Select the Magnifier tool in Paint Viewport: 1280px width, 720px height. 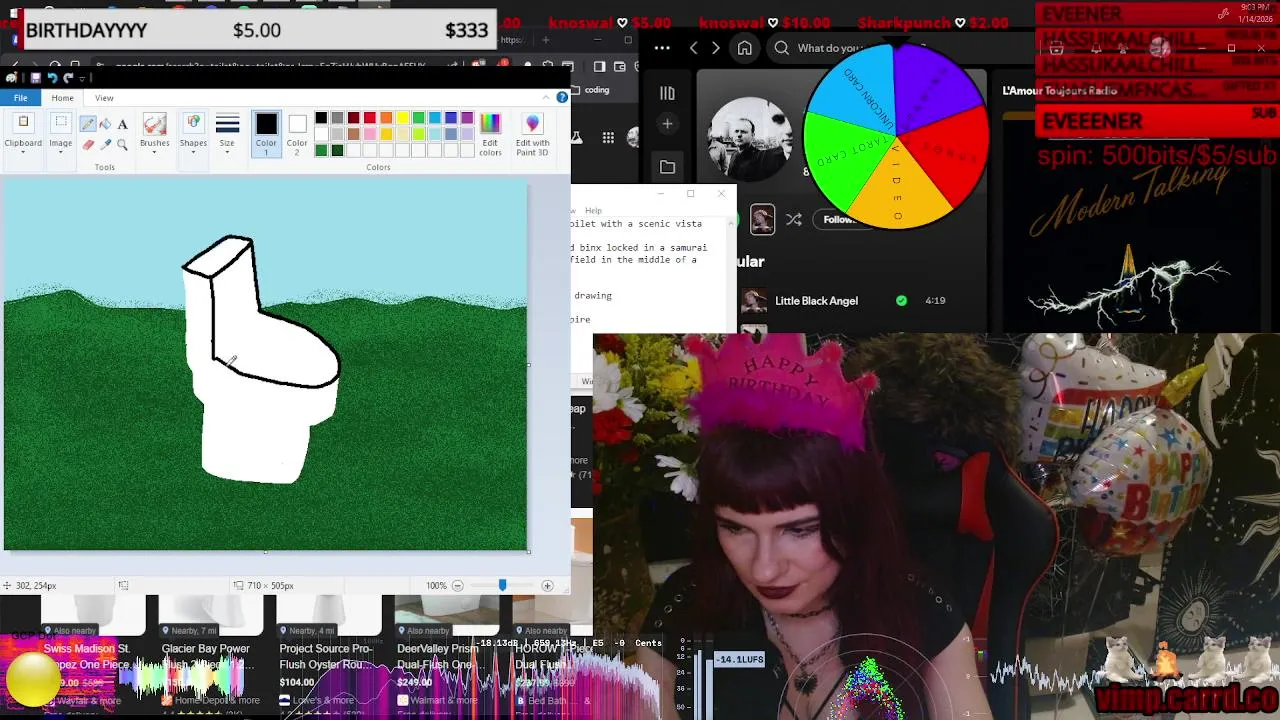click(122, 145)
